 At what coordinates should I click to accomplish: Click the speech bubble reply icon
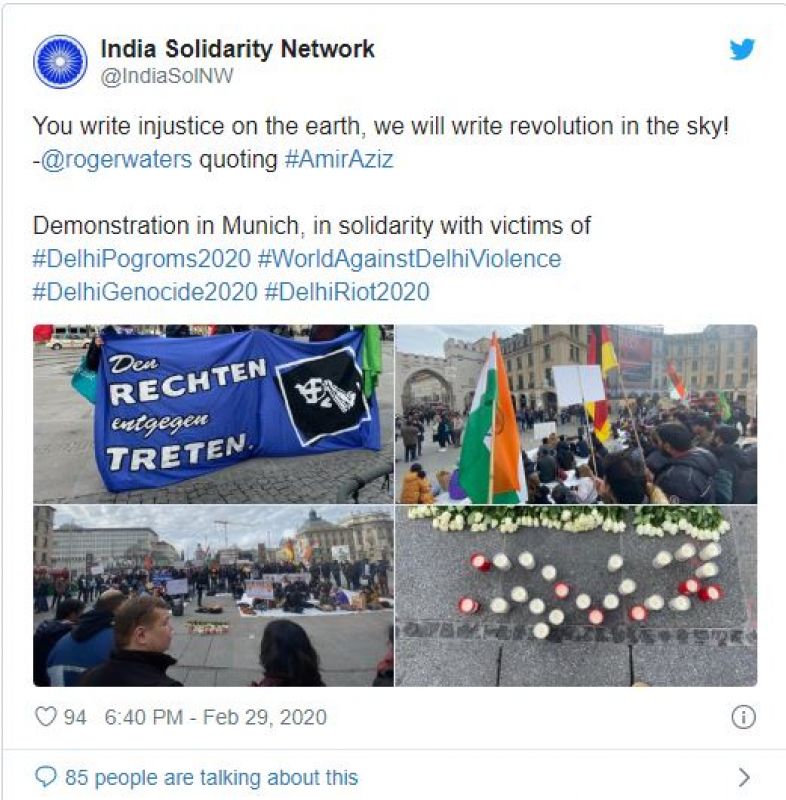(45, 777)
